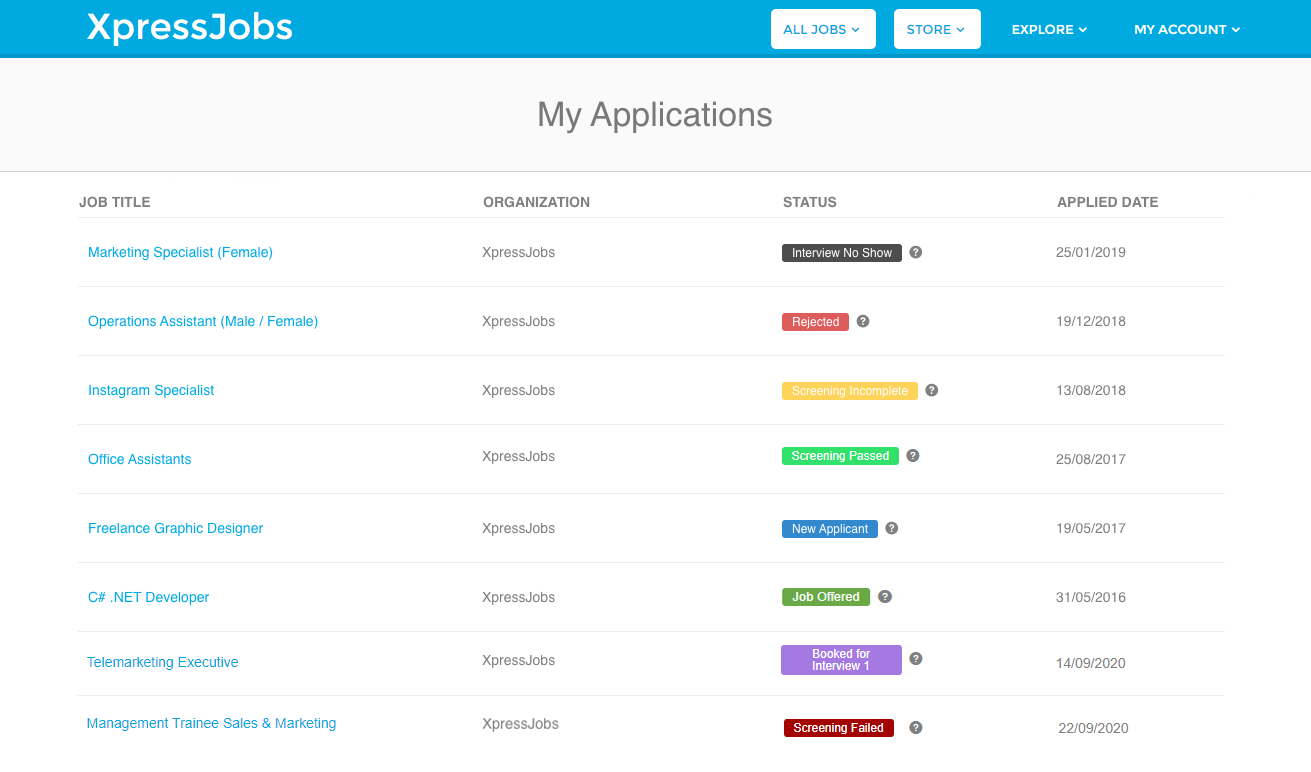This screenshot has width=1311, height=772.
Task: Select the applied date 25/01/2019
Action: click(1091, 252)
